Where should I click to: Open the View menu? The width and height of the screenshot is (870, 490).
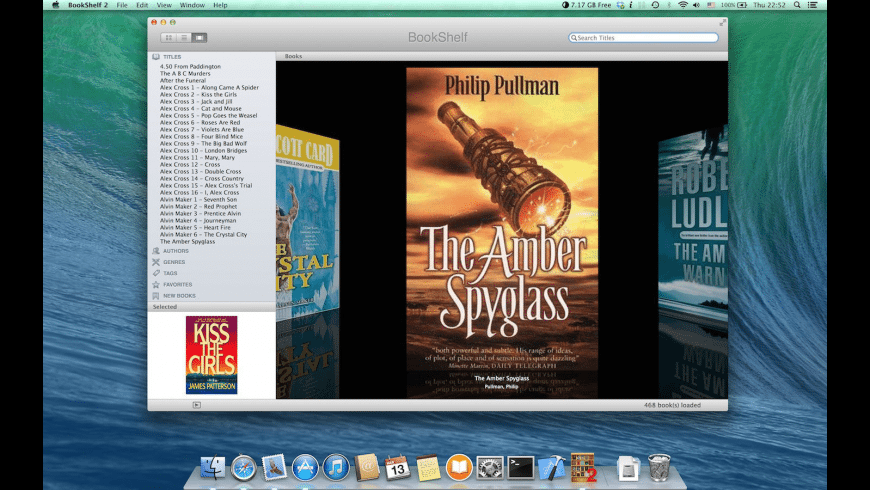click(x=164, y=5)
